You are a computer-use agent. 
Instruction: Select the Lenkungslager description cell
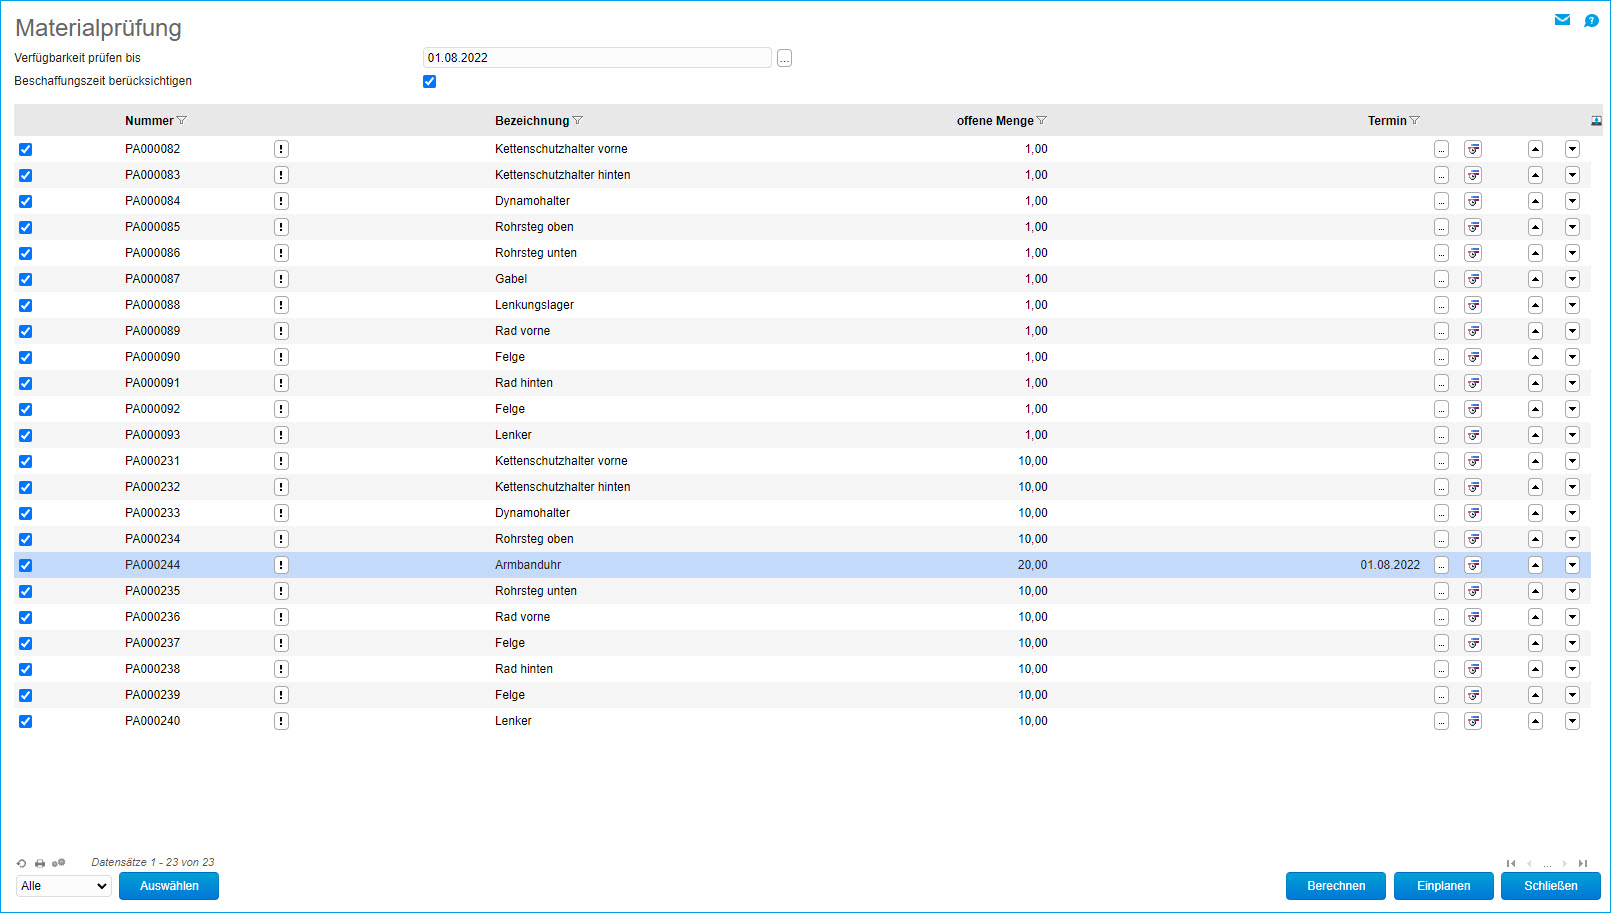pos(534,305)
